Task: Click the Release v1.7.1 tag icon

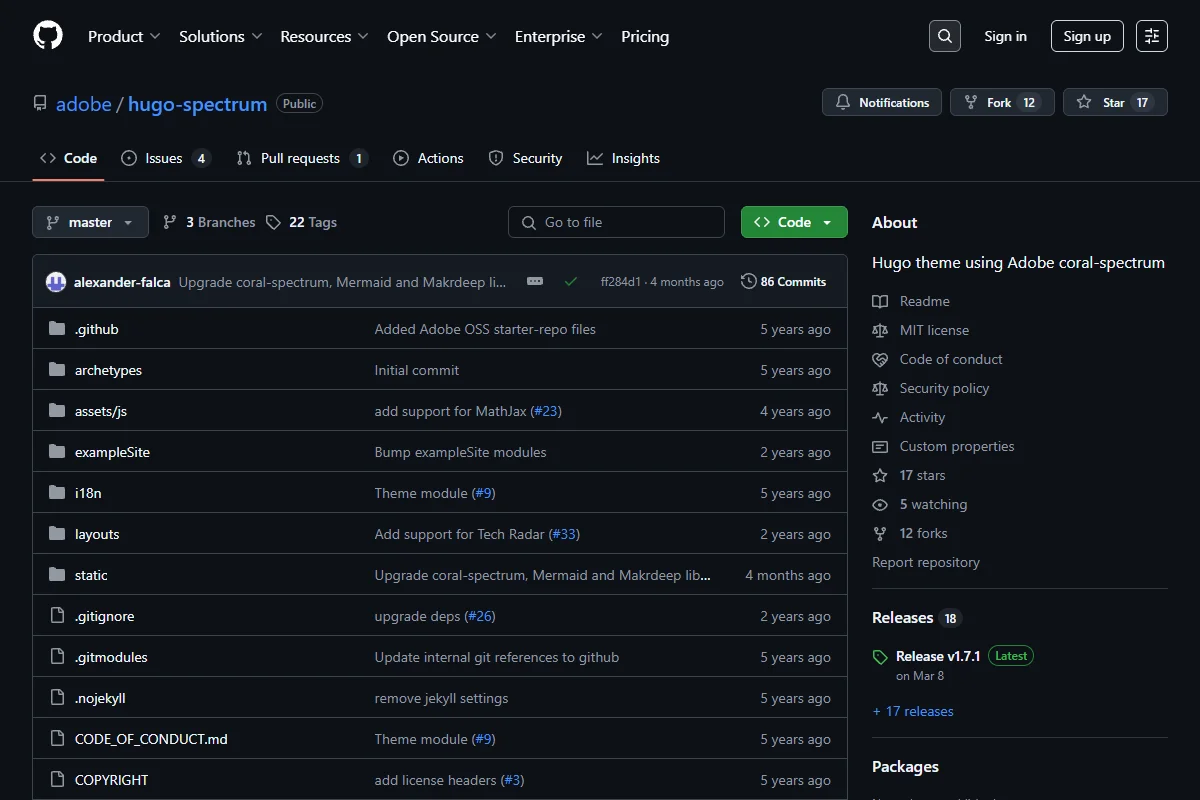Action: pyautogui.click(x=880, y=657)
